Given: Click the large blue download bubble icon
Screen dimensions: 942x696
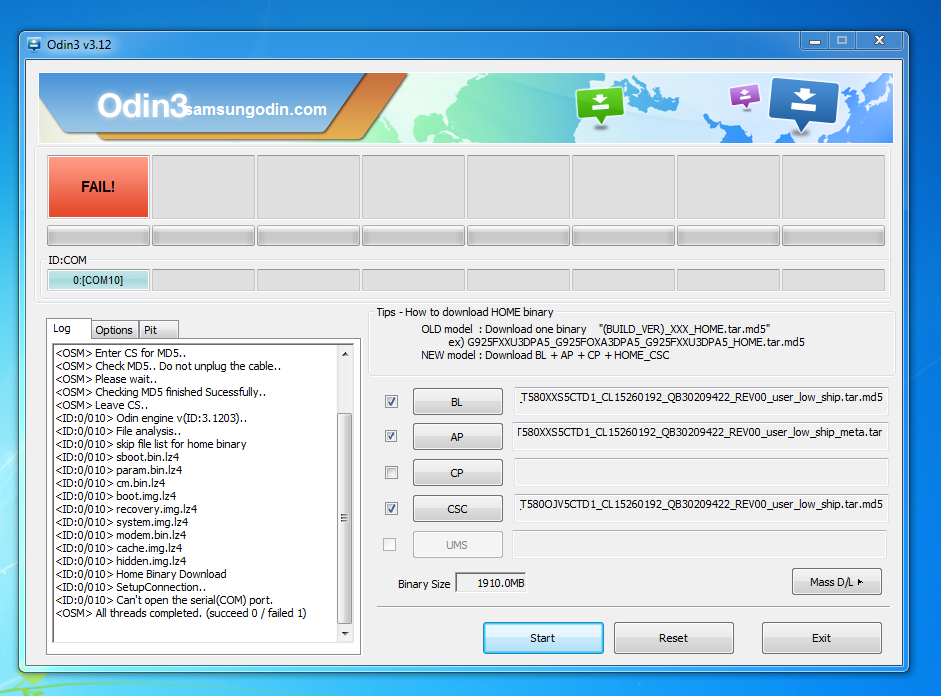Looking at the screenshot, I should [803, 104].
